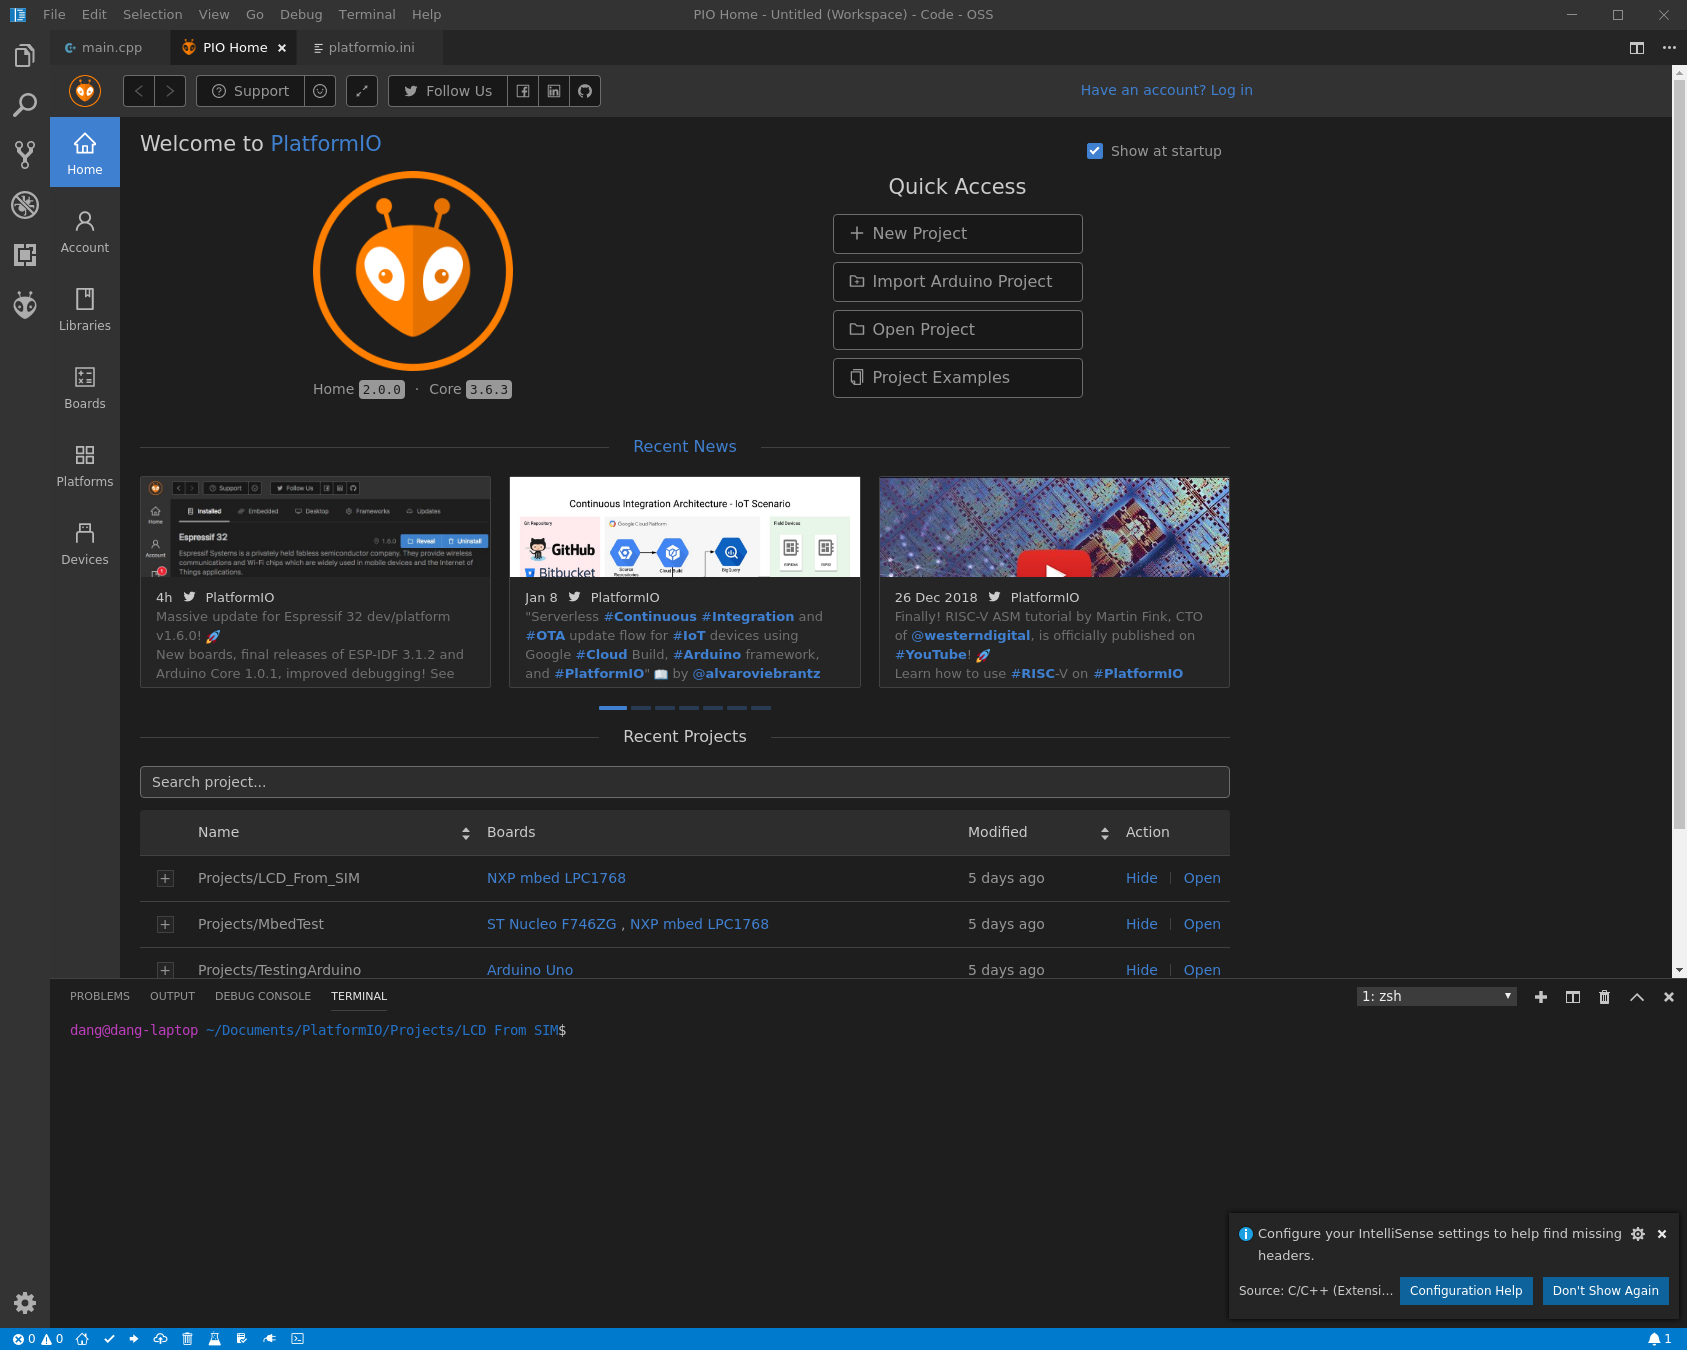
Task: Open the Serial Monitor plug icon in status bar
Action: pos(270,1339)
